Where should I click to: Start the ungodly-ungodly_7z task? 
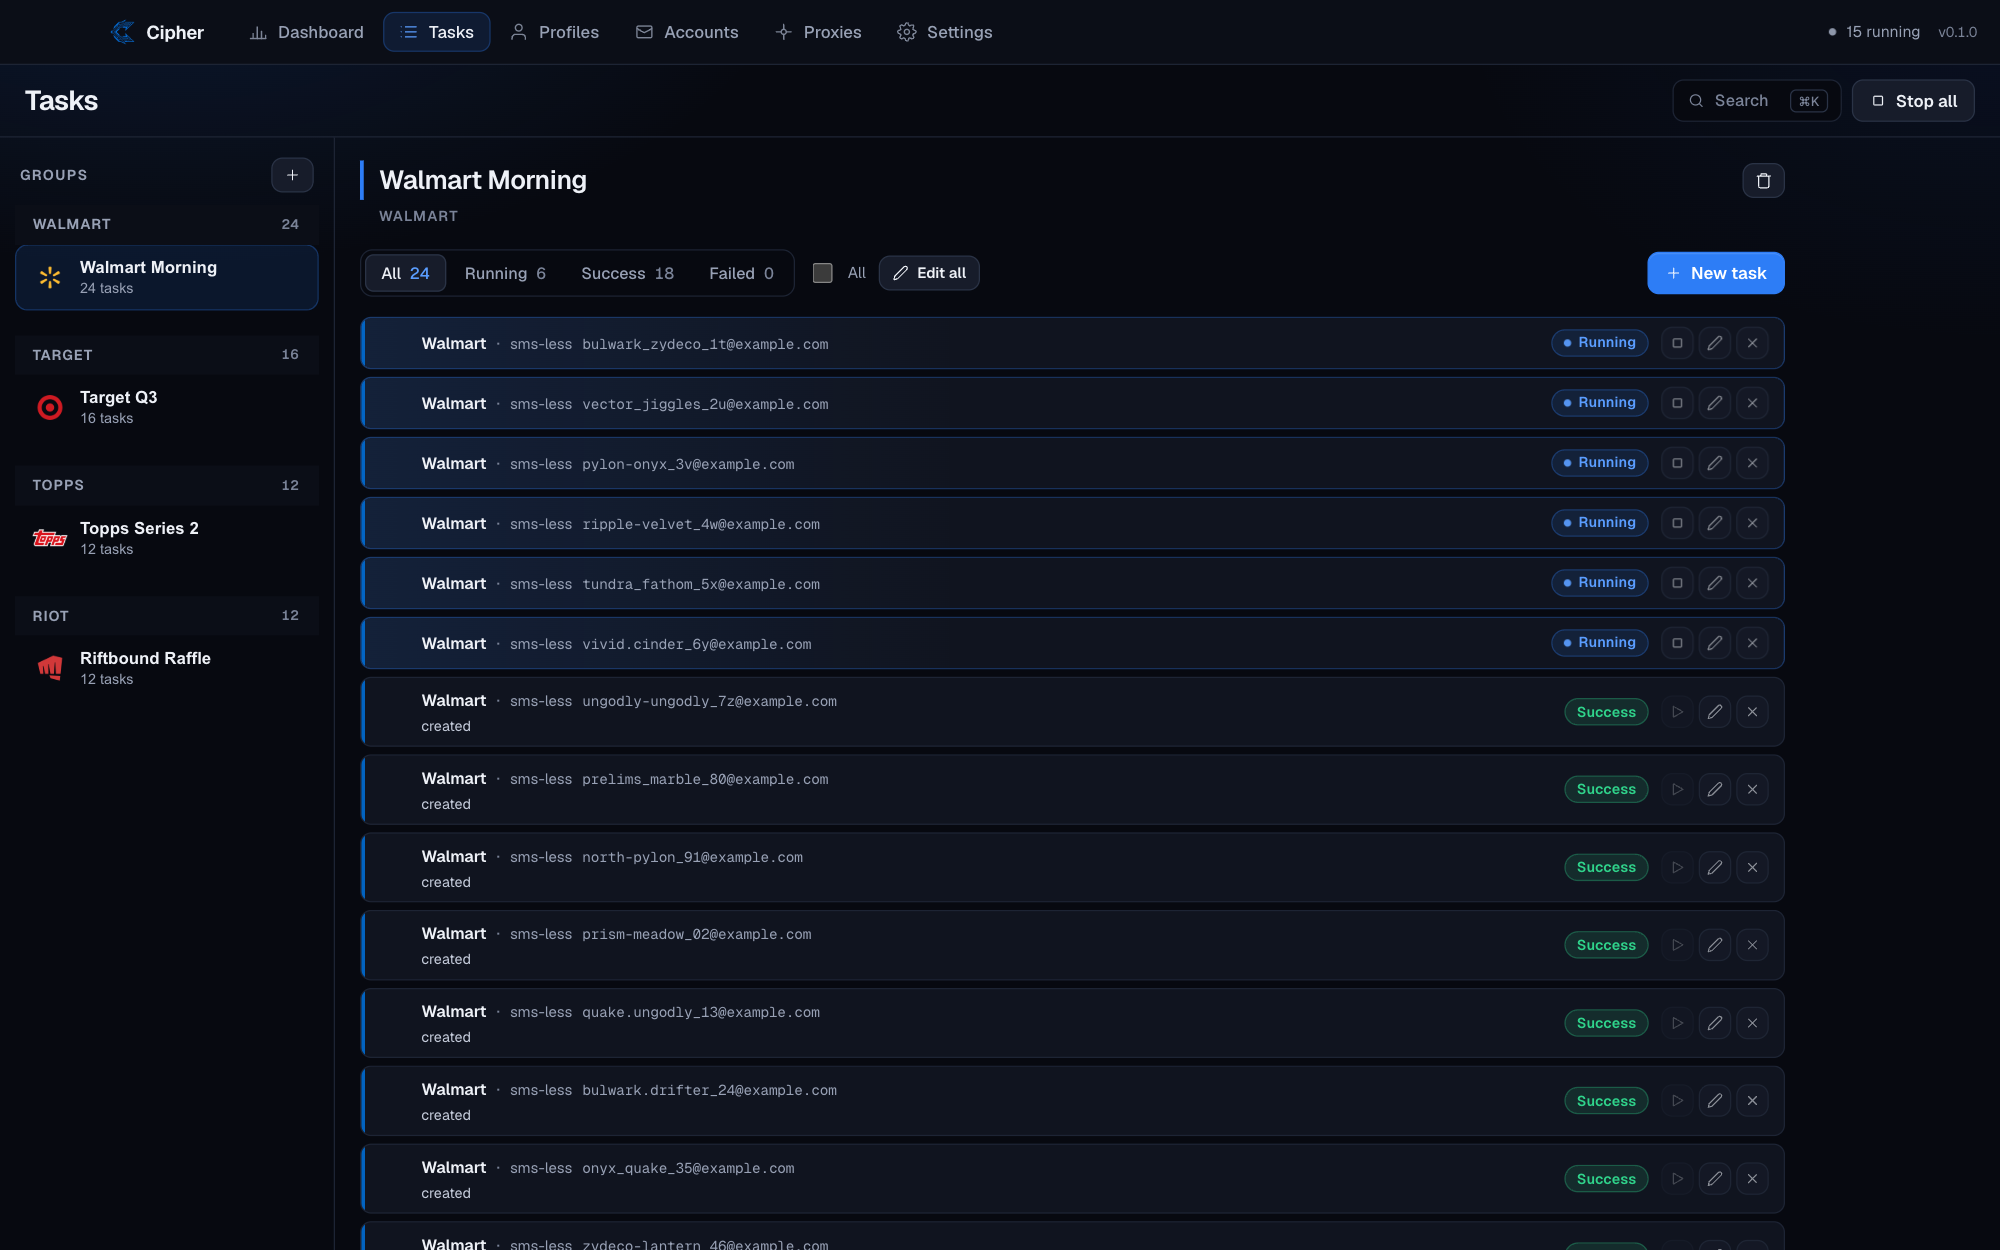tap(1677, 712)
